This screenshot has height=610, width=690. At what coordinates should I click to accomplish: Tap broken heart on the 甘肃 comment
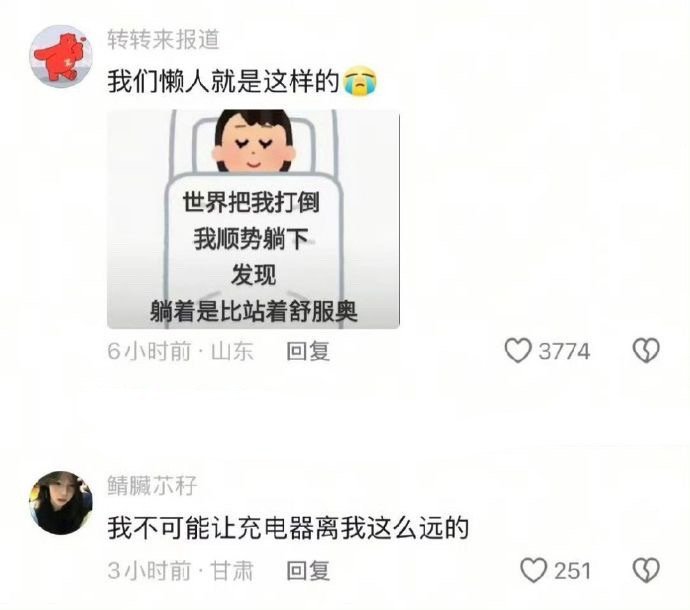pyautogui.click(x=646, y=570)
